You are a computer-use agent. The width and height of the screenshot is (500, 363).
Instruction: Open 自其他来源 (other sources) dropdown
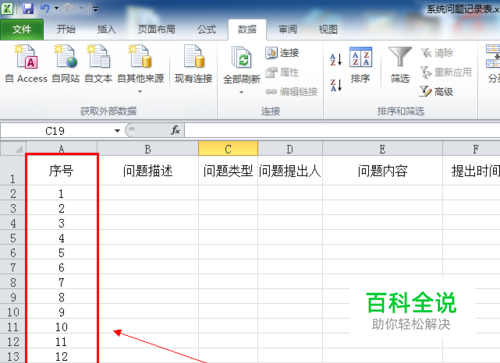(x=140, y=69)
